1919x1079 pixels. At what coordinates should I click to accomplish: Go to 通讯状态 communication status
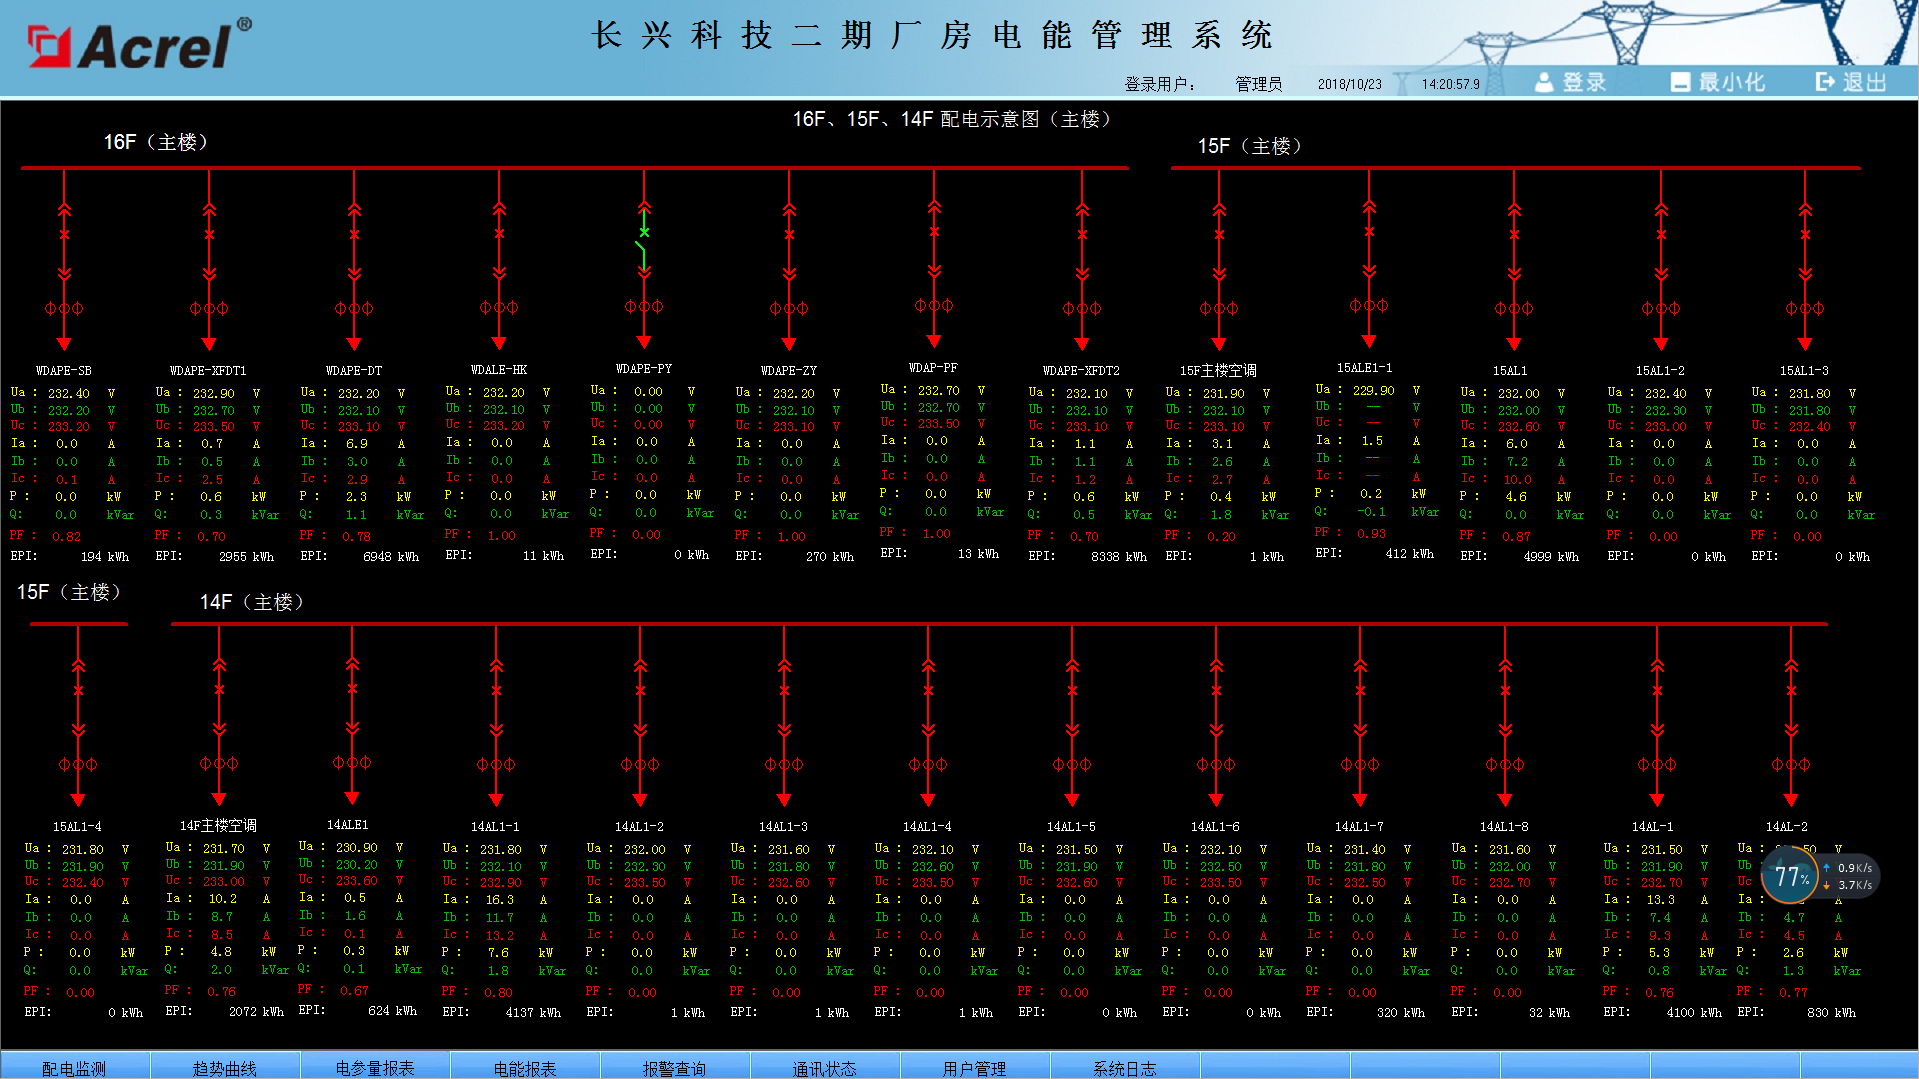pos(824,1067)
